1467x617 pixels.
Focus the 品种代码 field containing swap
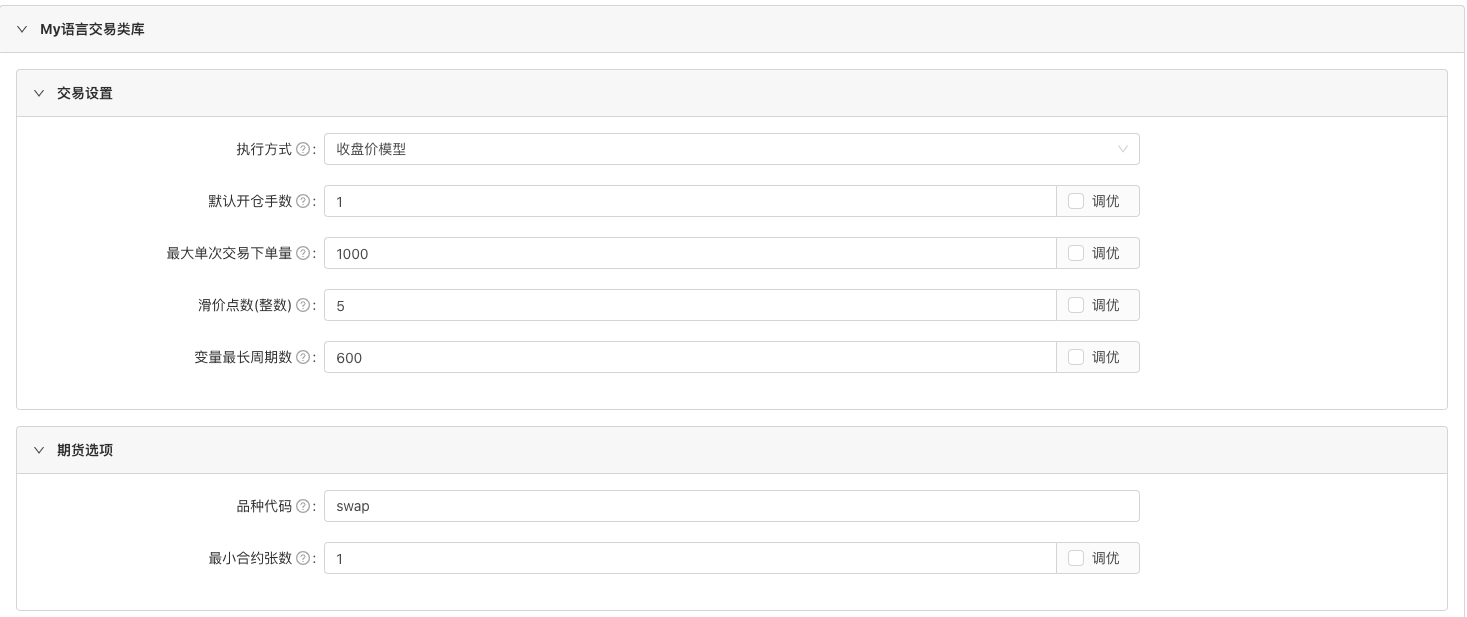pos(731,506)
